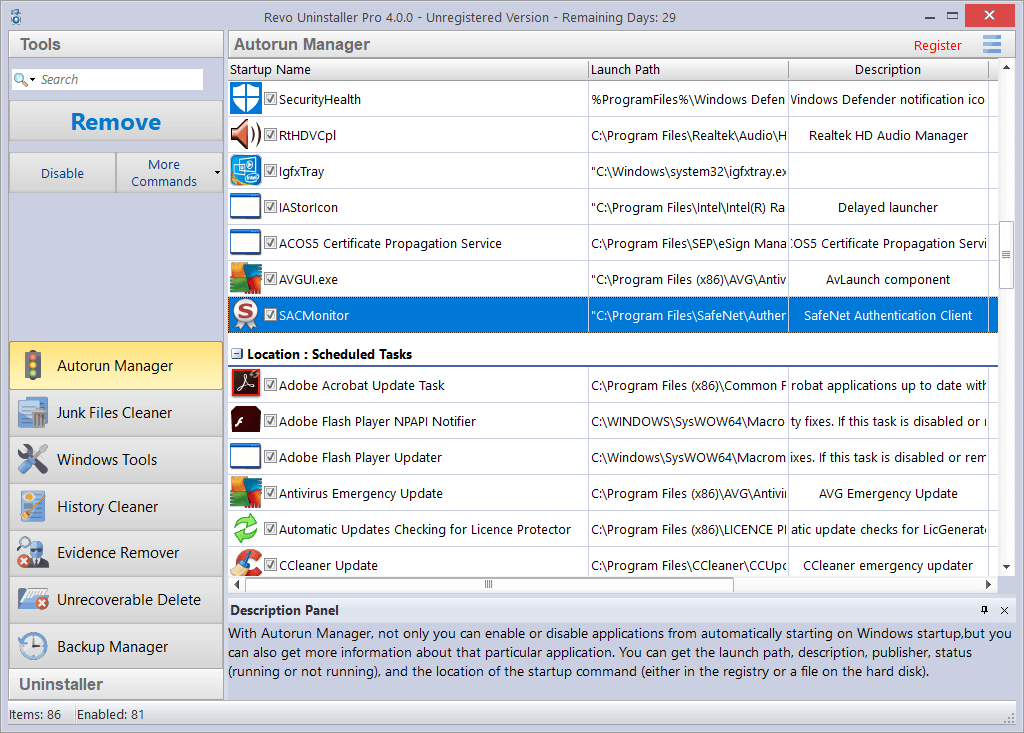Click the Adobe Flash Player NPAPI Notifier icon
Viewport: 1024px width, 733px height.
point(246,420)
